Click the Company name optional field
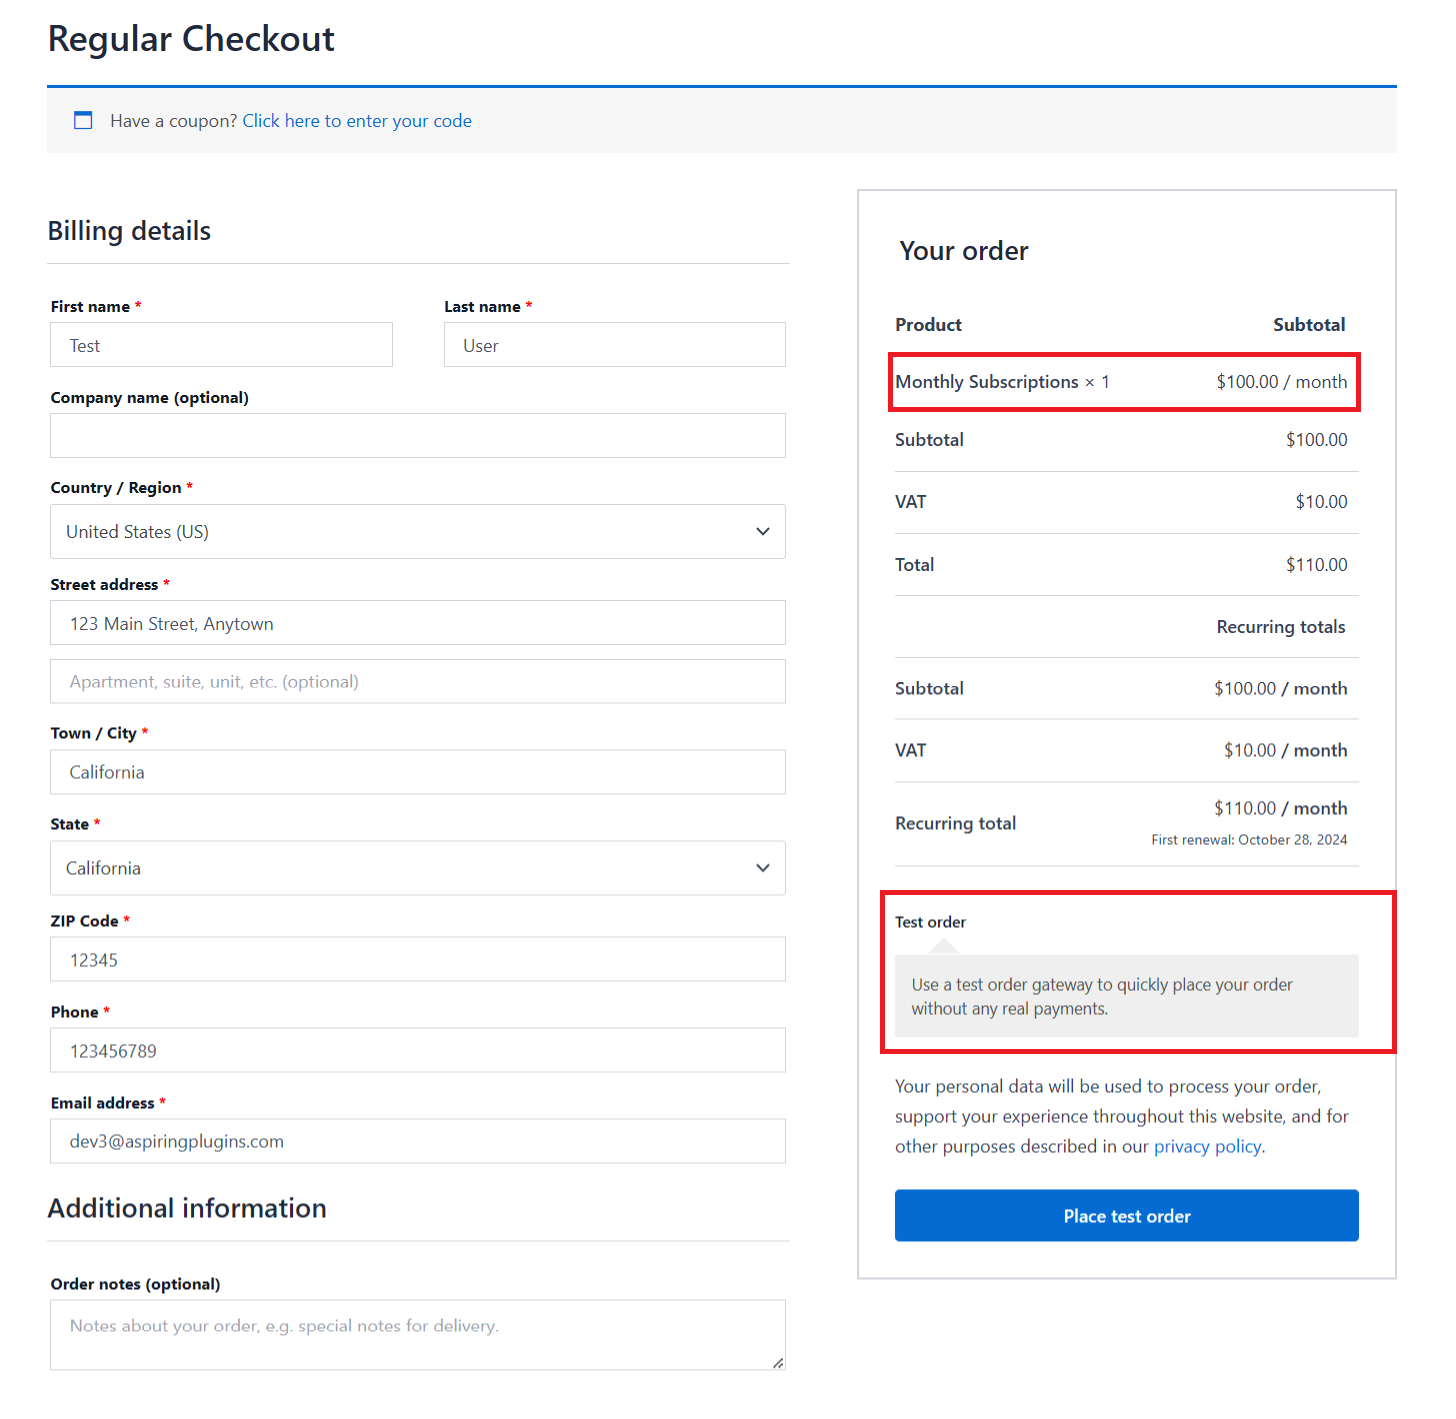The height and width of the screenshot is (1419, 1456). pos(417,435)
